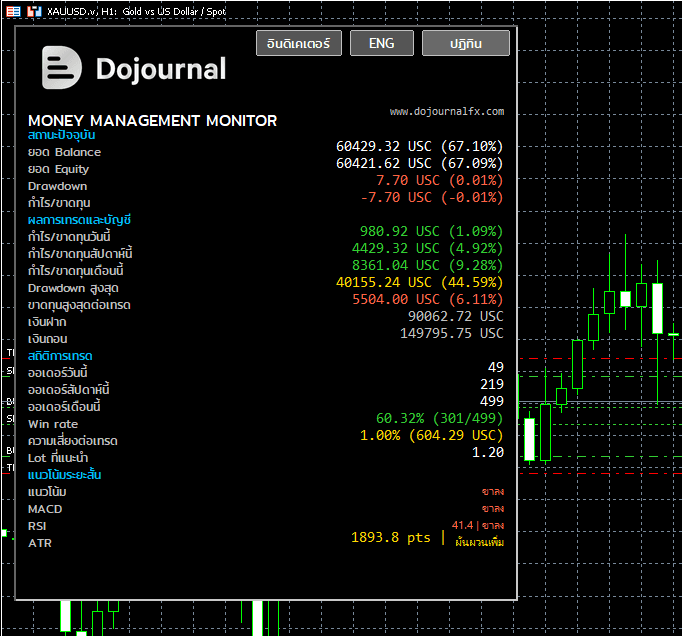Open the ปฏิทิน calendar button
The width and height of the screenshot is (682, 636).
465,43
